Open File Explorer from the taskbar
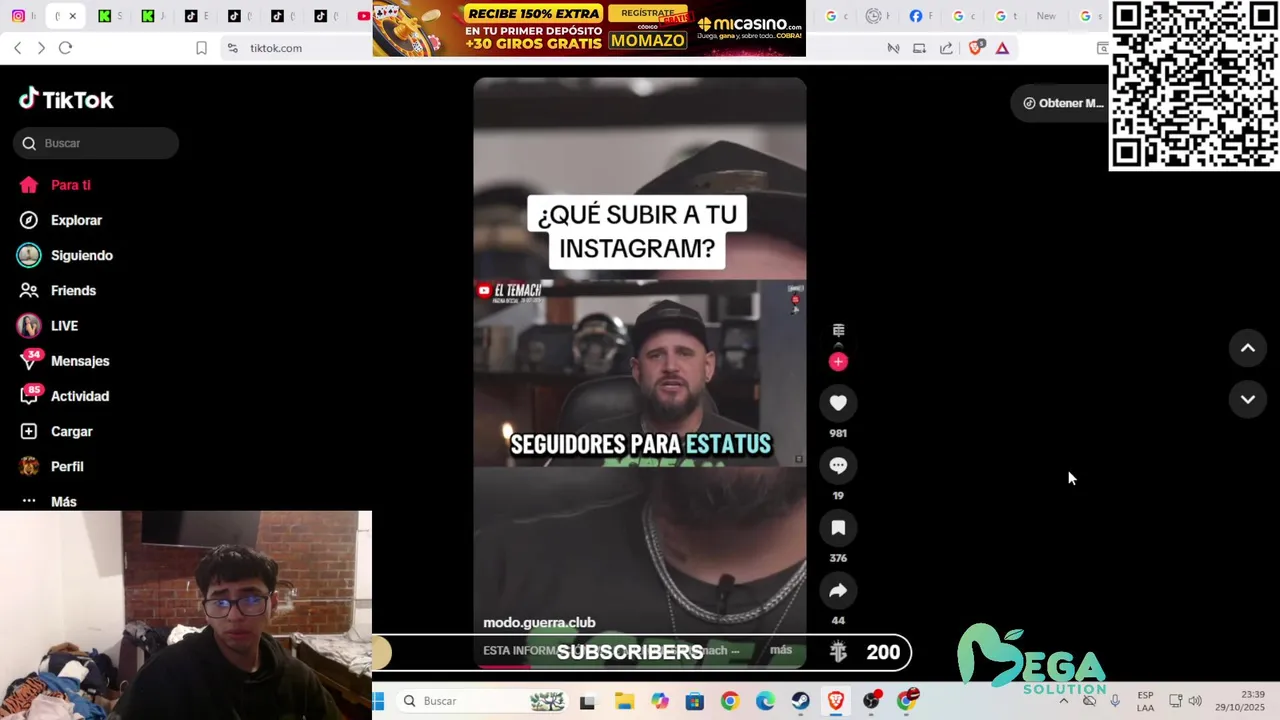The image size is (1280, 720). [624, 701]
